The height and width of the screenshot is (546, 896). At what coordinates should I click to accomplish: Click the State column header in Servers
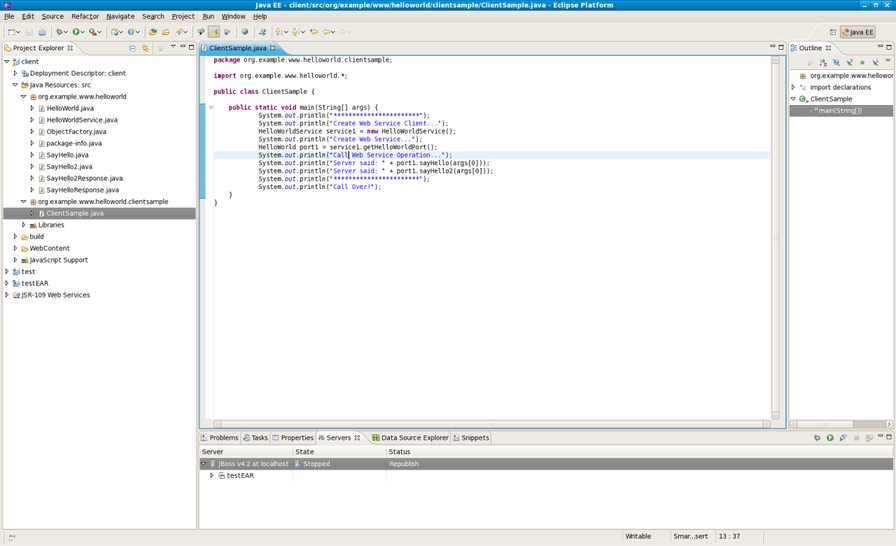click(305, 452)
